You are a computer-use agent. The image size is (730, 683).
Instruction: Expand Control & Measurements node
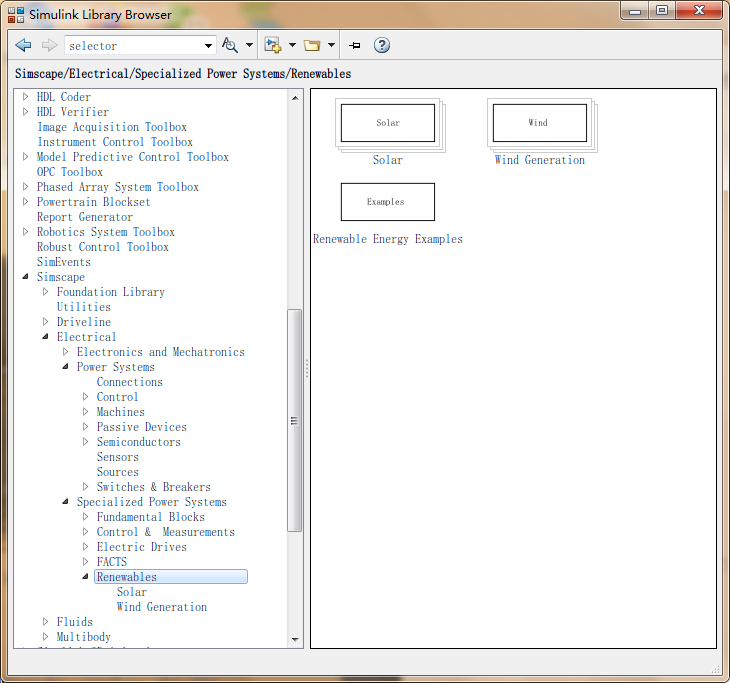pyautogui.click(x=86, y=532)
